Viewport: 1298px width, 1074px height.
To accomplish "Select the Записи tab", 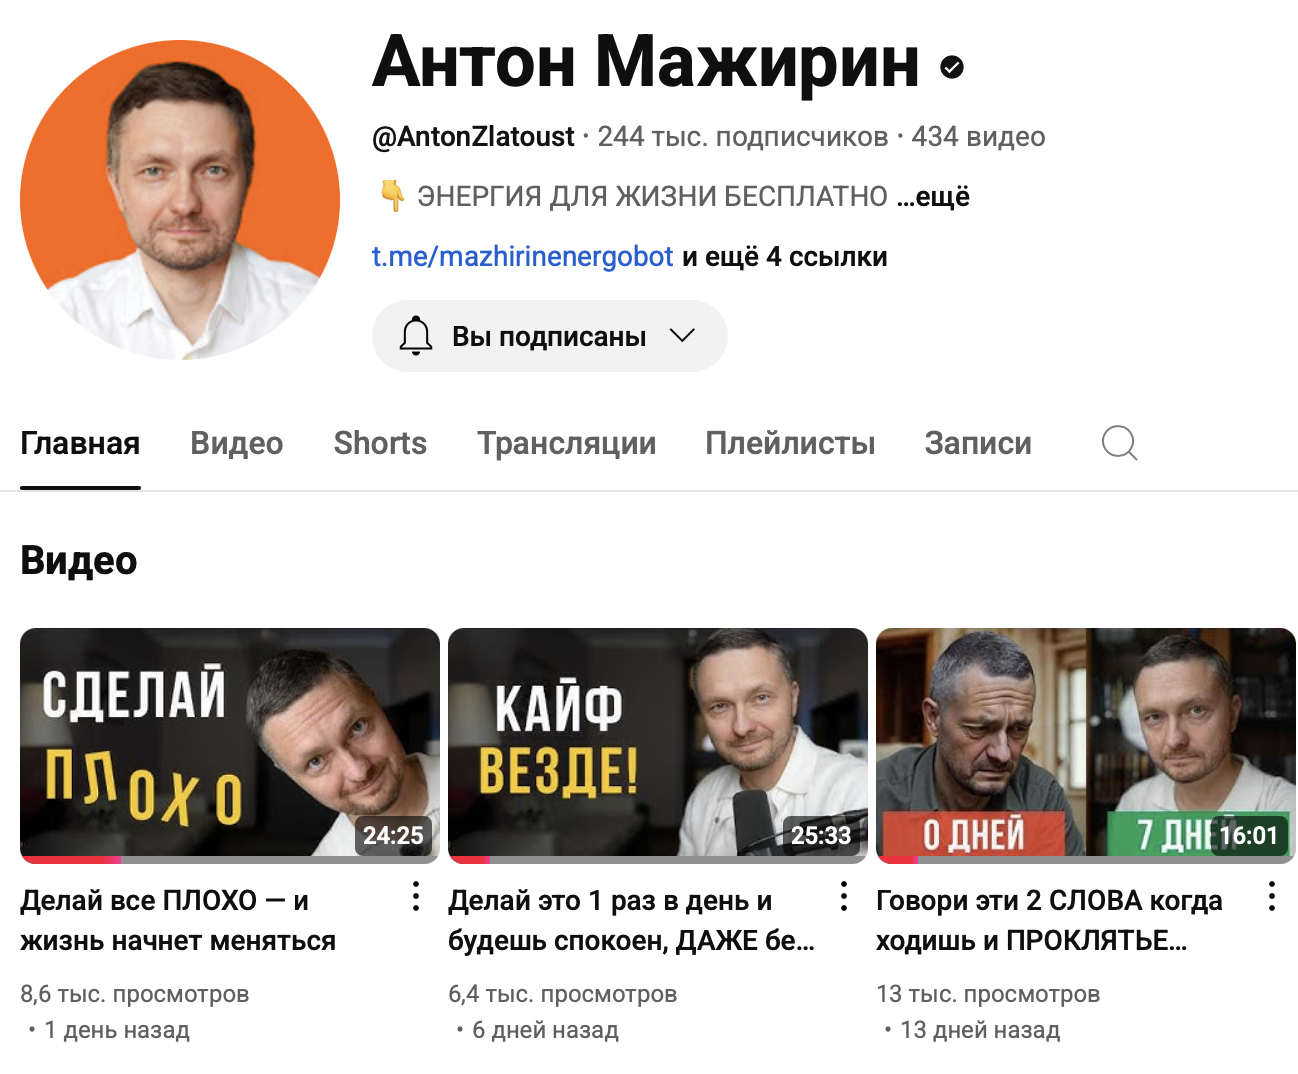I will [978, 443].
